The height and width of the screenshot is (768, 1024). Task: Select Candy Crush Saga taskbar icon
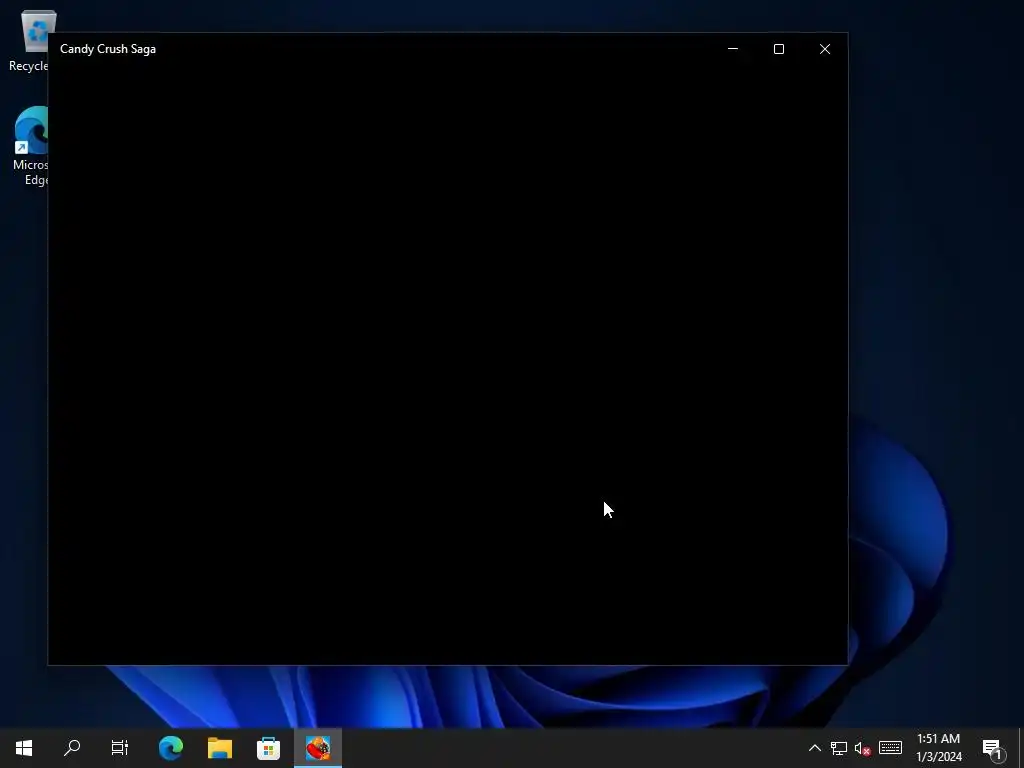(318, 748)
